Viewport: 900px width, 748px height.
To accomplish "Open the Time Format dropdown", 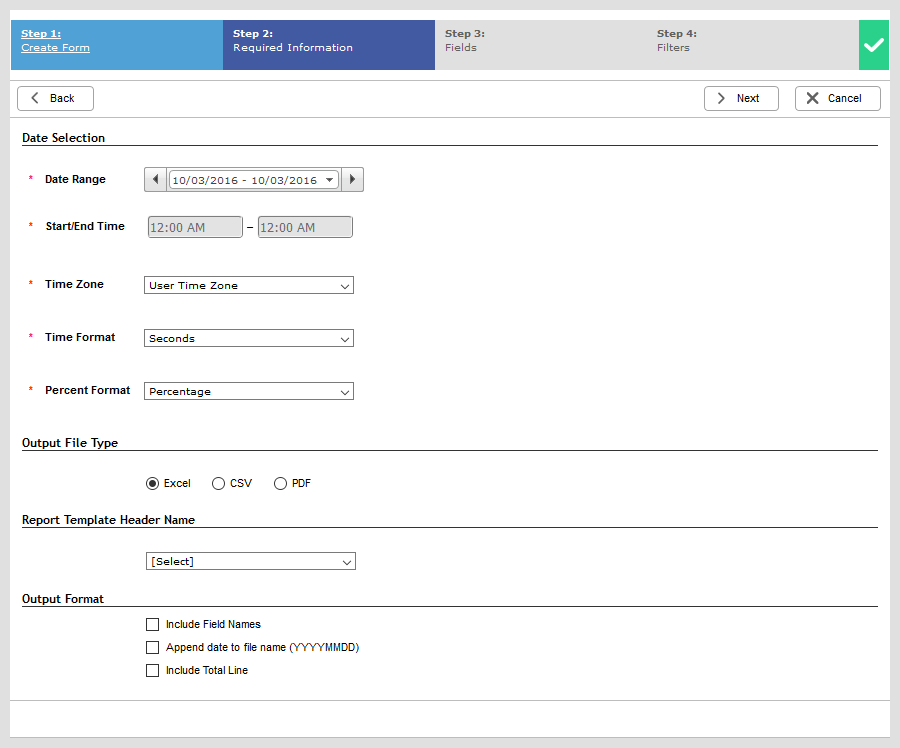I will 249,338.
